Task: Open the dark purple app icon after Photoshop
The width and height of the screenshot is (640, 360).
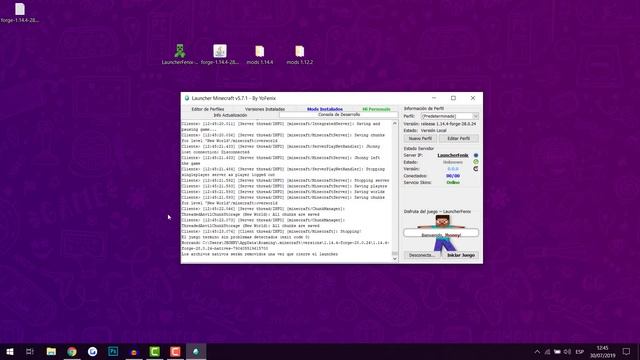Action: point(134,351)
